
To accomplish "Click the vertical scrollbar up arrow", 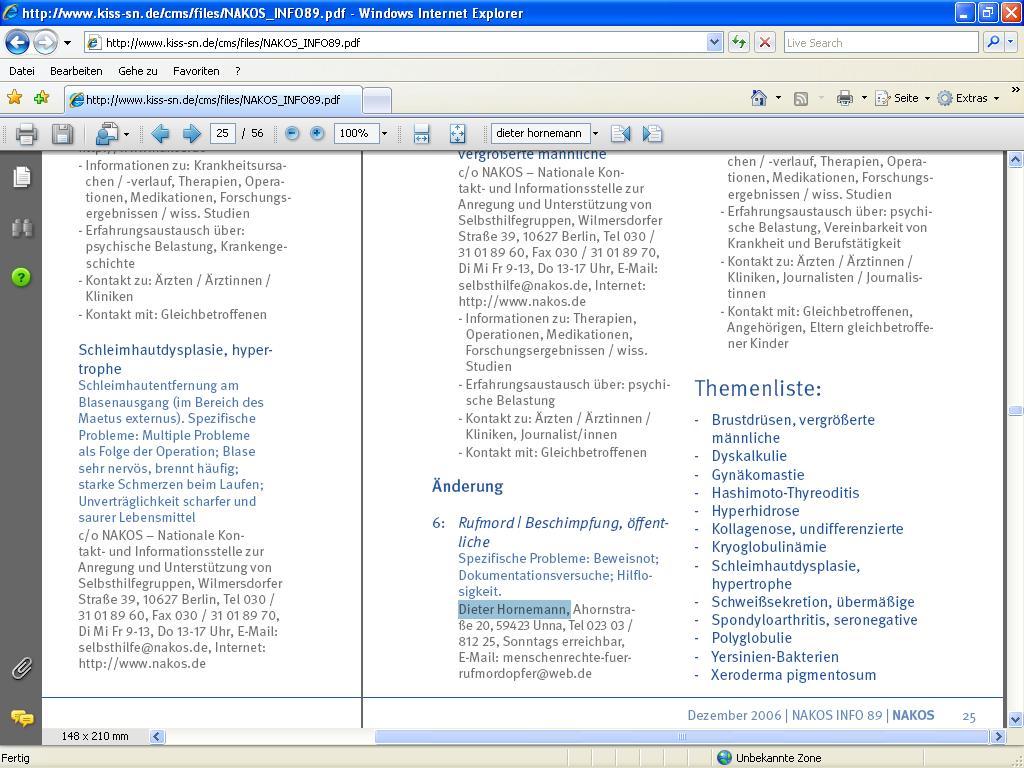I will point(1015,159).
